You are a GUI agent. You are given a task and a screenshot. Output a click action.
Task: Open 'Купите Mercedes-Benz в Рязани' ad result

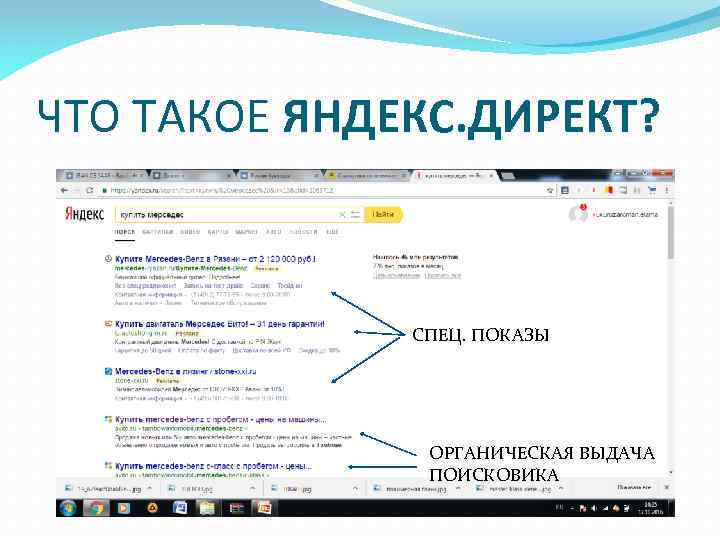[x=215, y=259]
